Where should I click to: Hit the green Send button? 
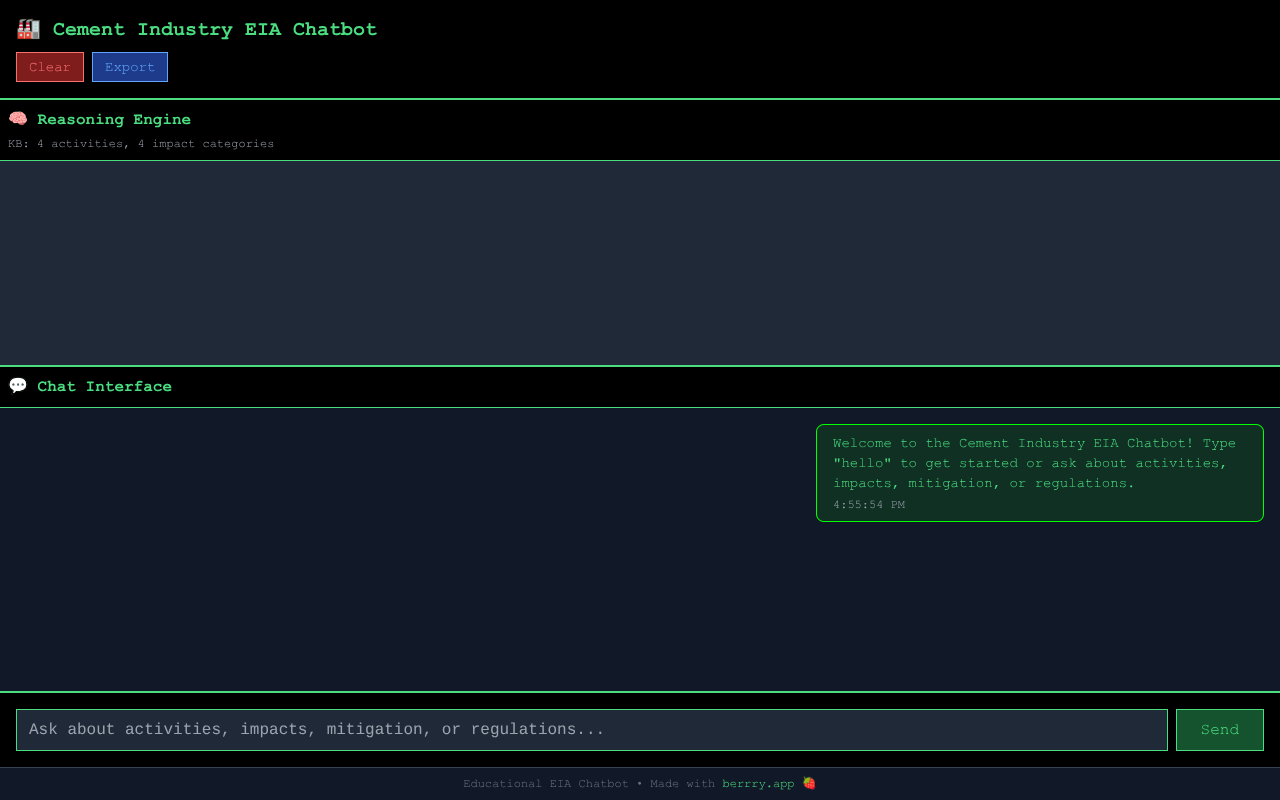click(x=1219, y=730)
